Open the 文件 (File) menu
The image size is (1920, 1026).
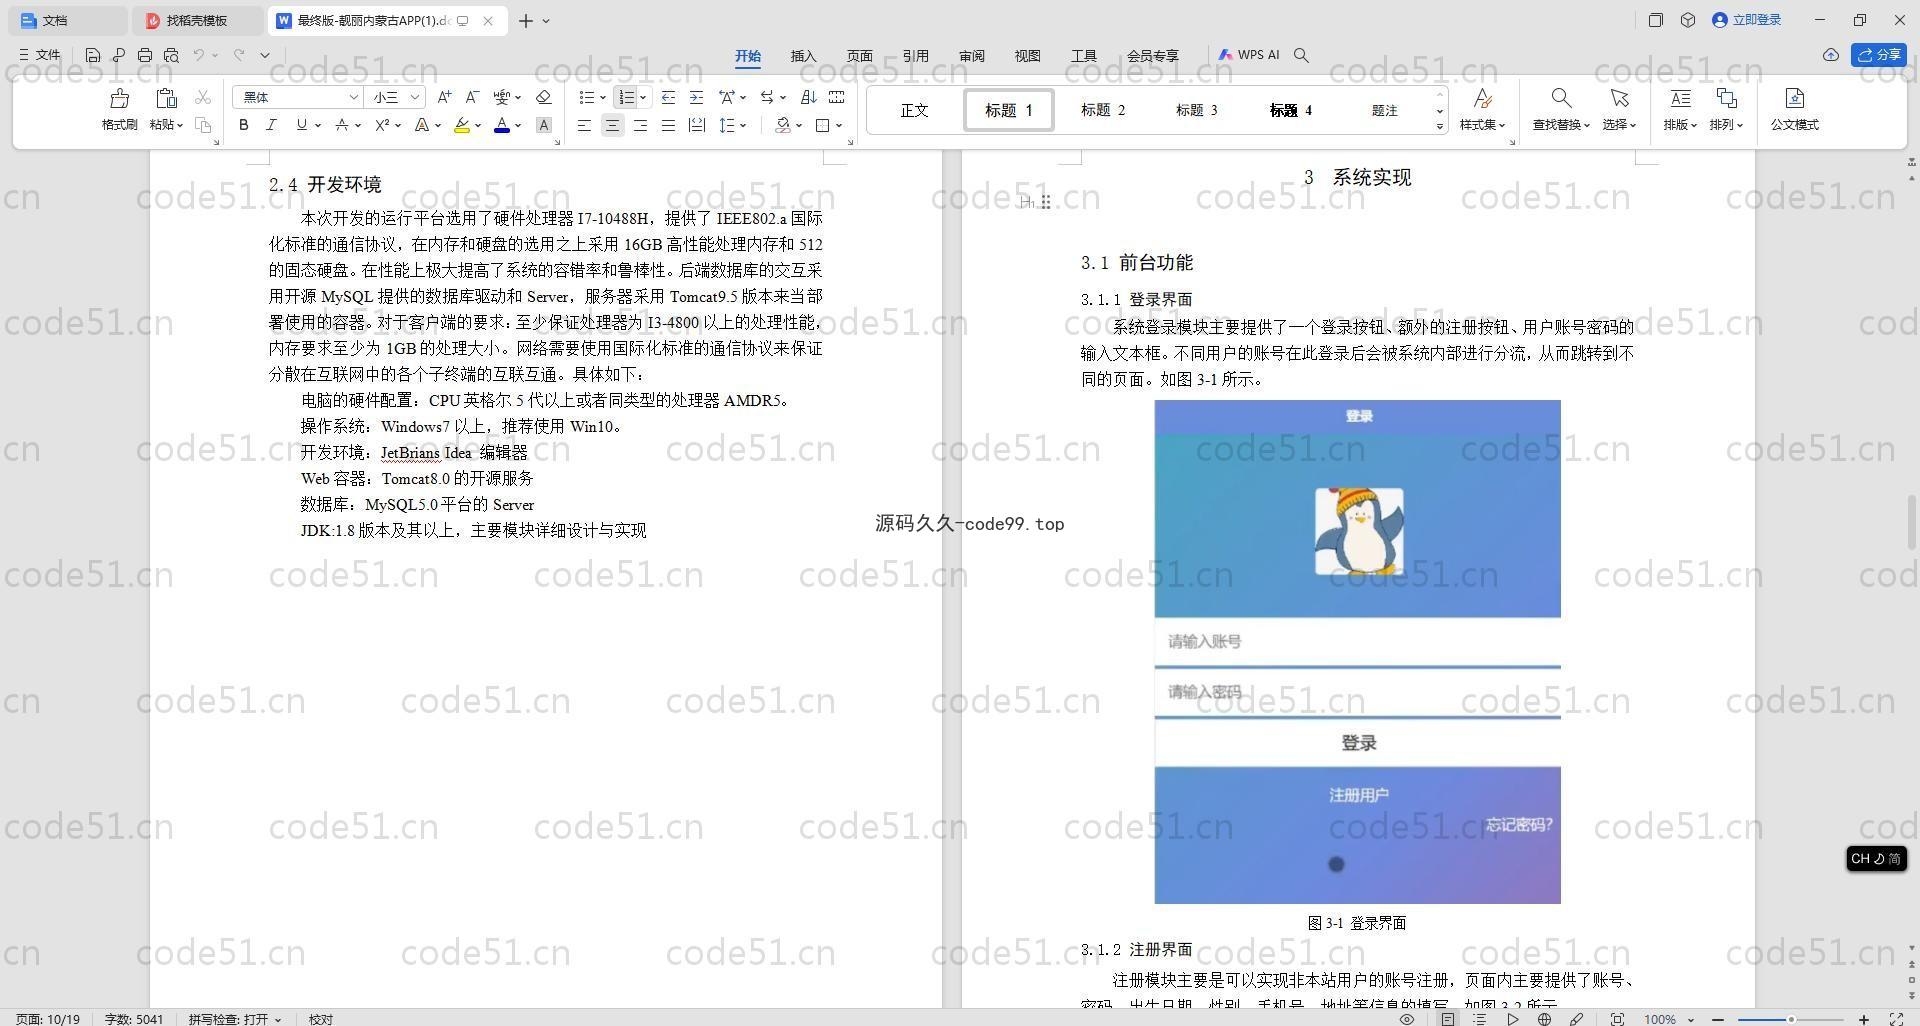[x=40, y=55]
